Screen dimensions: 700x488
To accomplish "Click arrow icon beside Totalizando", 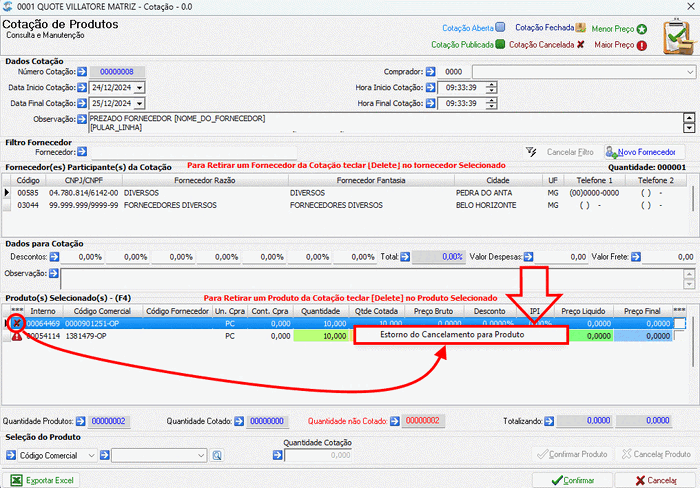I will [x=549, y=421].
